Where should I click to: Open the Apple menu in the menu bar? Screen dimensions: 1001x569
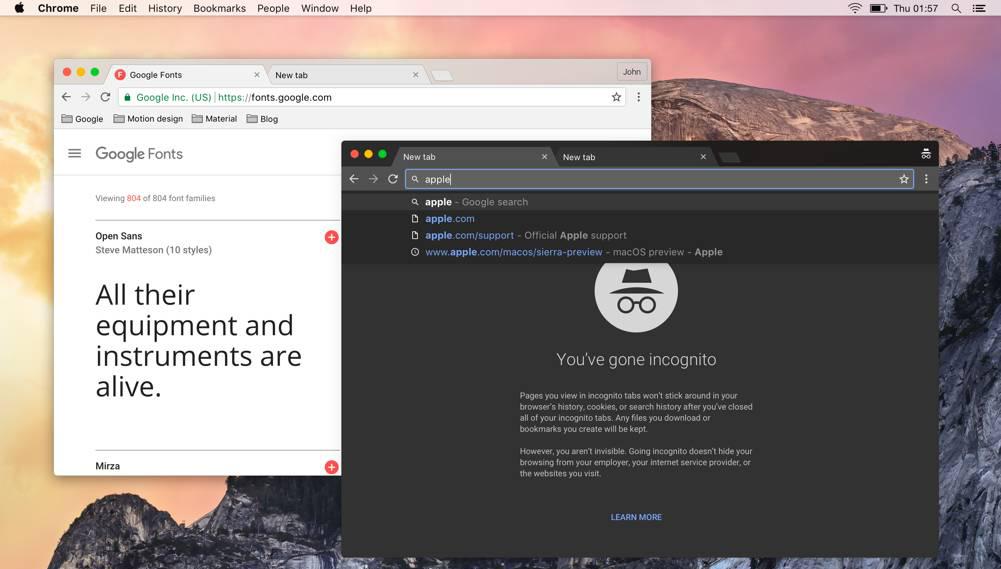point(19,8)
